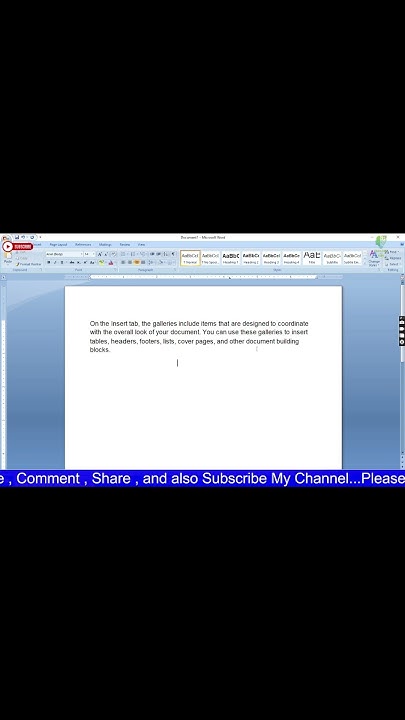The image size is (405, 720).
Task: Go to the Review tab
Action: (x=125, y=245)
